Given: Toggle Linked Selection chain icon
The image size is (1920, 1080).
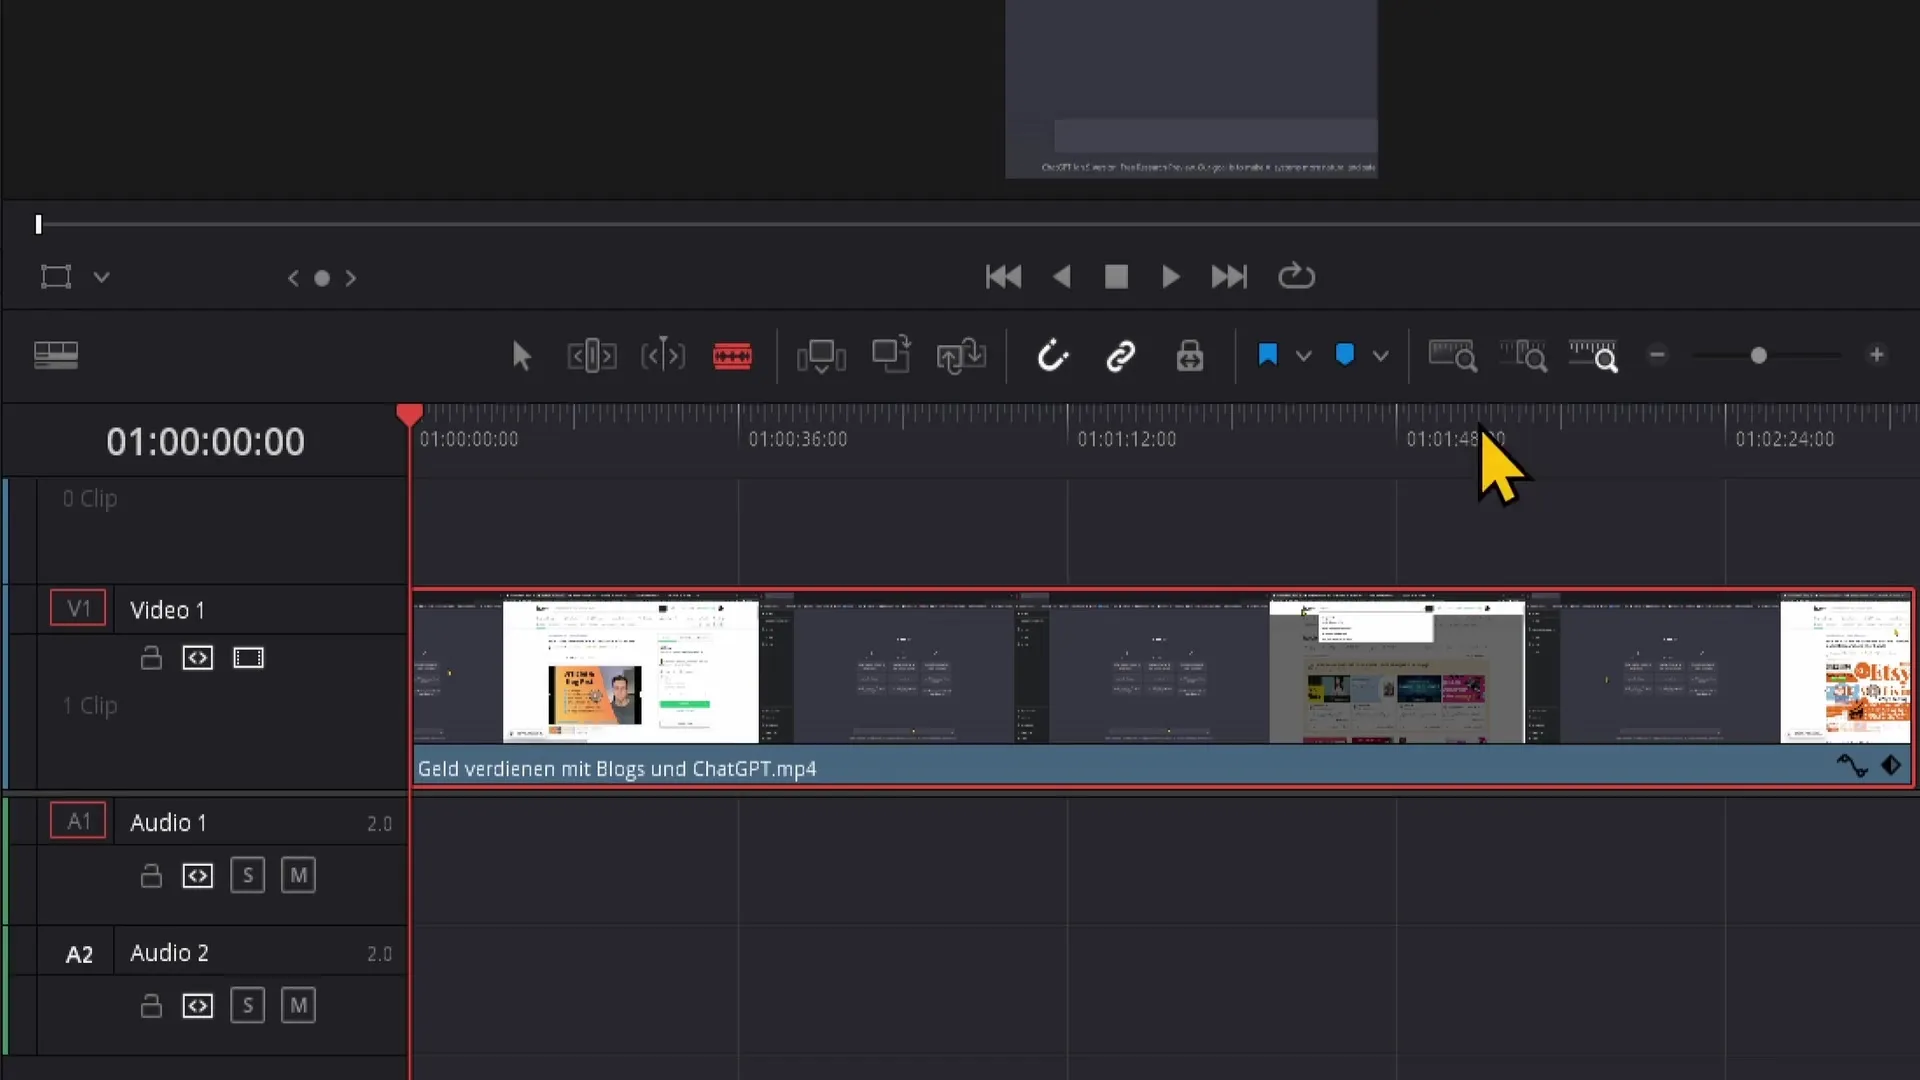Looking at the screenshot, I should [1121, 356].
